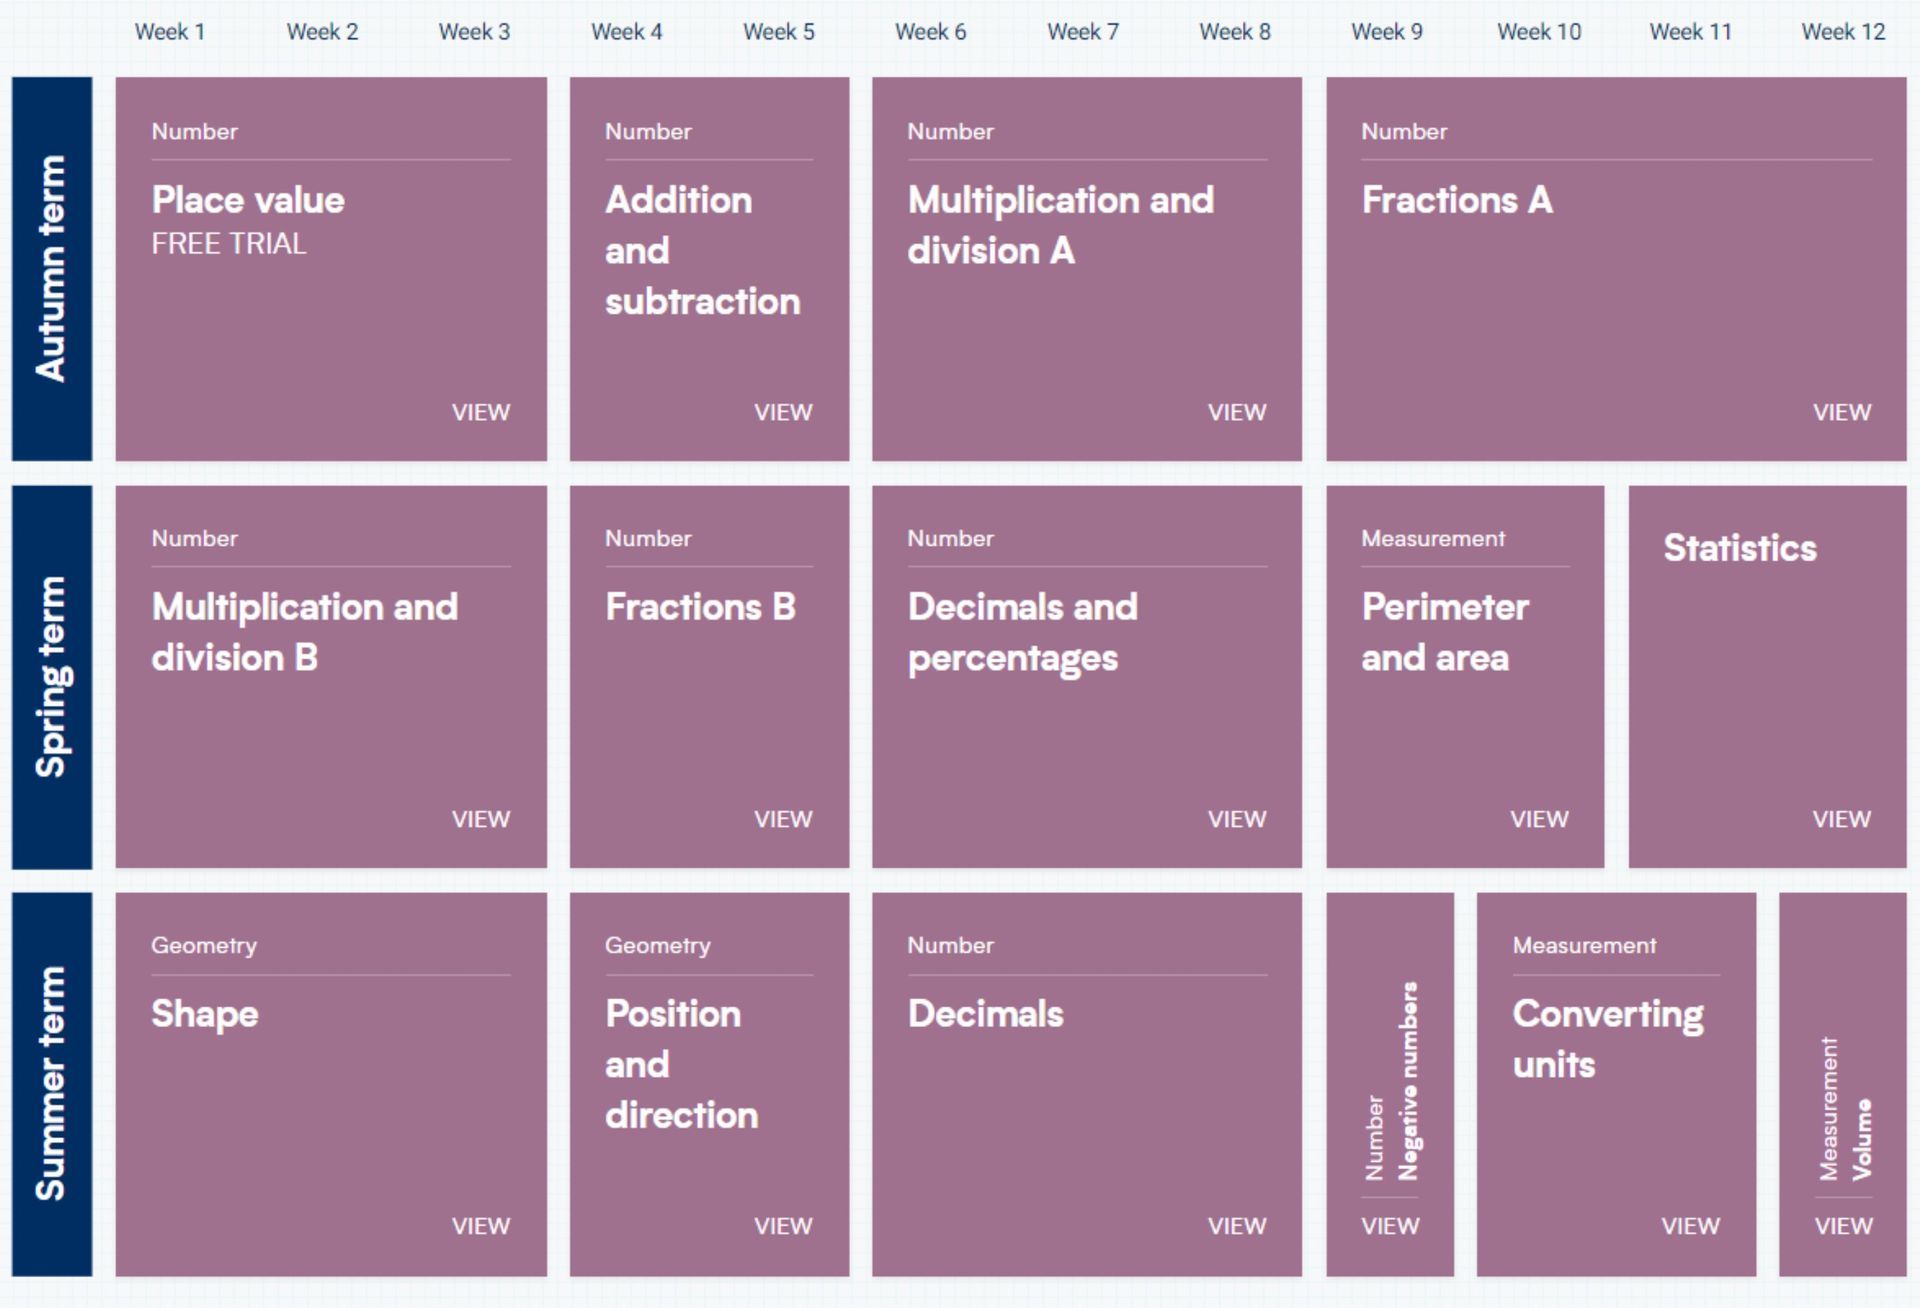Screen dimensions: 1920x1308
Task: Select the Negative numbers narrow card
Action: tap(1390, 1084)
